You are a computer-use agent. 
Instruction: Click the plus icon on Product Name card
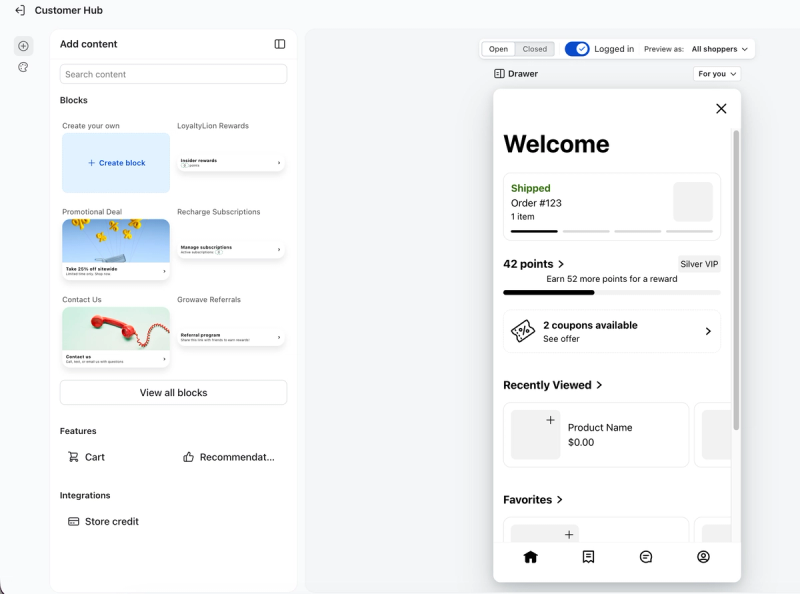pyautogui.click(x=550, y=420)
